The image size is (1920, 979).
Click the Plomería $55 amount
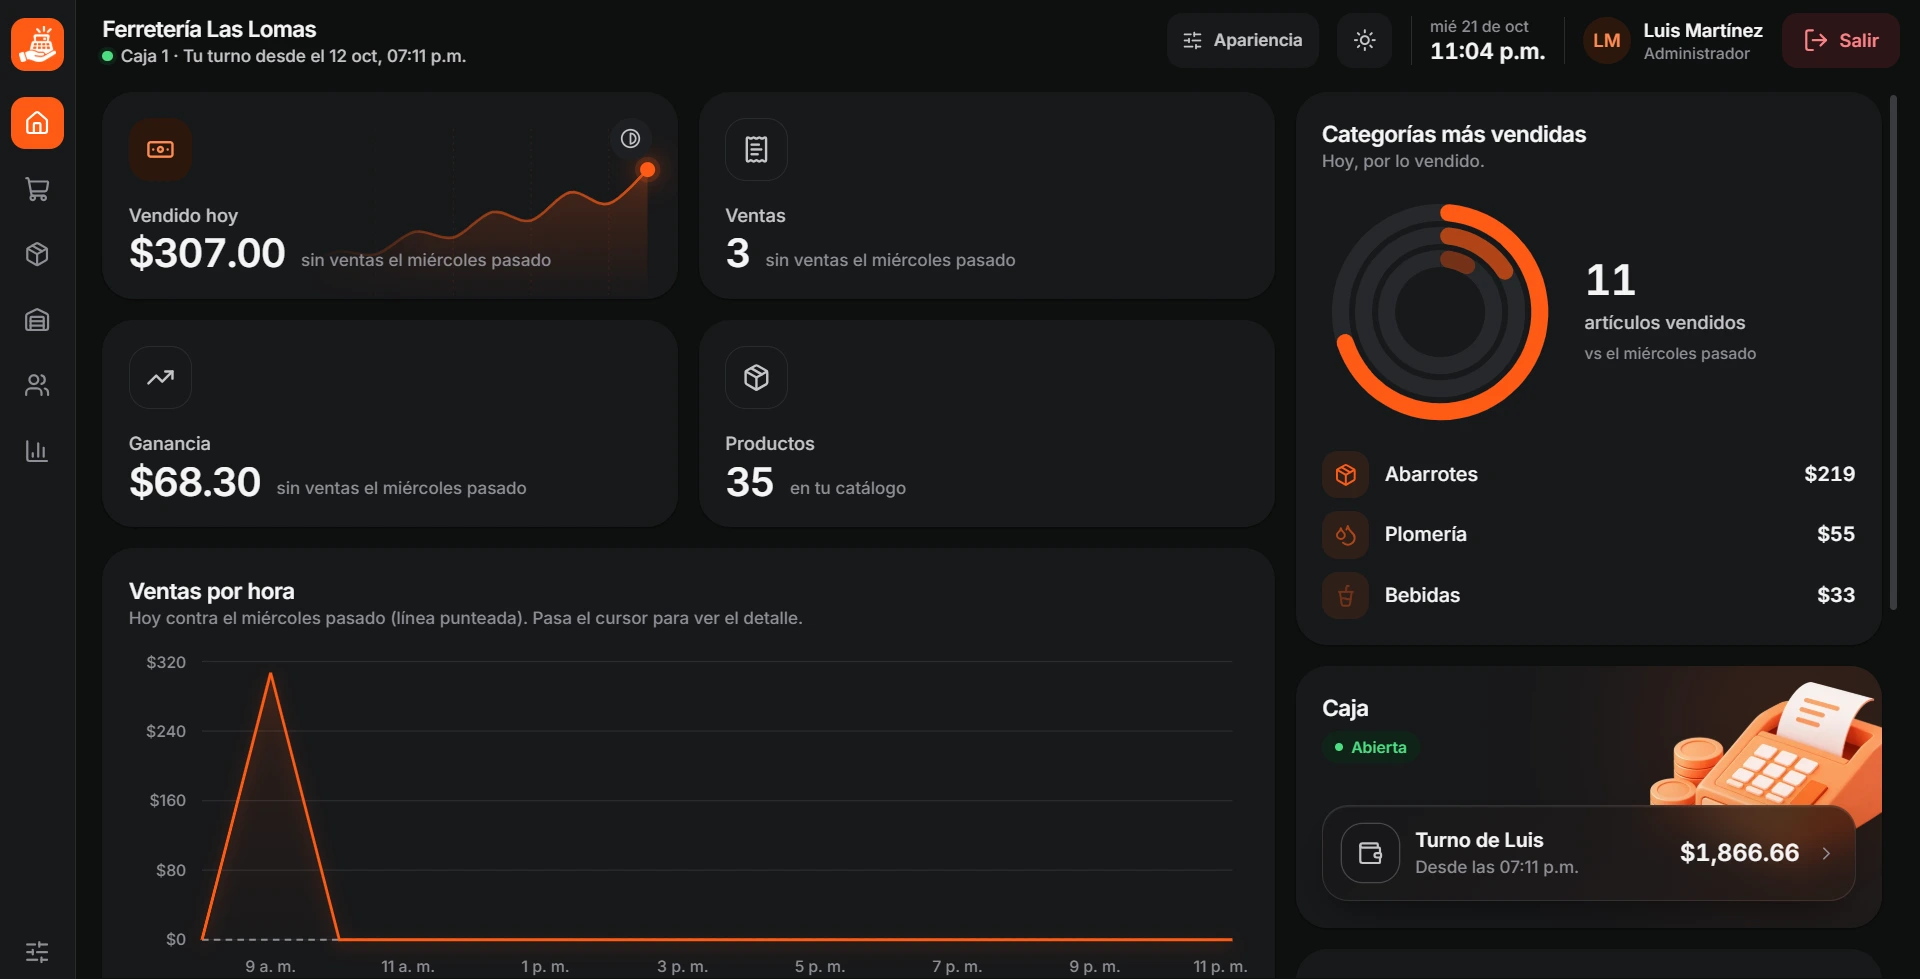click(1835, 534)
